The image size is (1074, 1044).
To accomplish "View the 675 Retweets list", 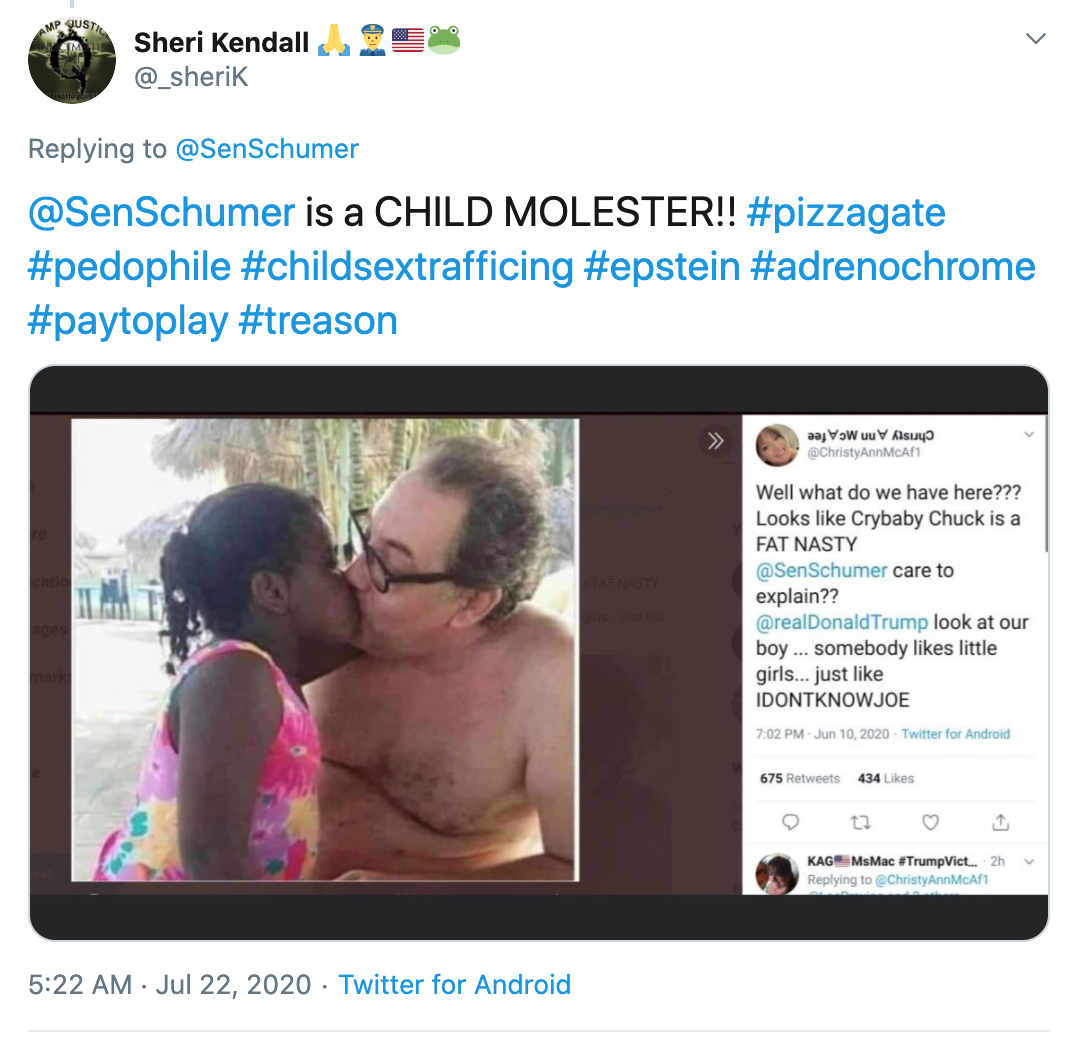I will [x=800, y=778].
